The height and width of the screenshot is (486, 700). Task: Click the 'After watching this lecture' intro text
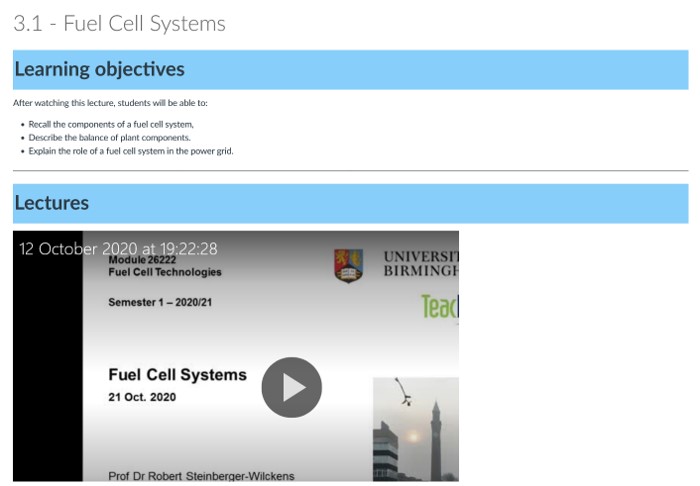(x=110, y=103)
